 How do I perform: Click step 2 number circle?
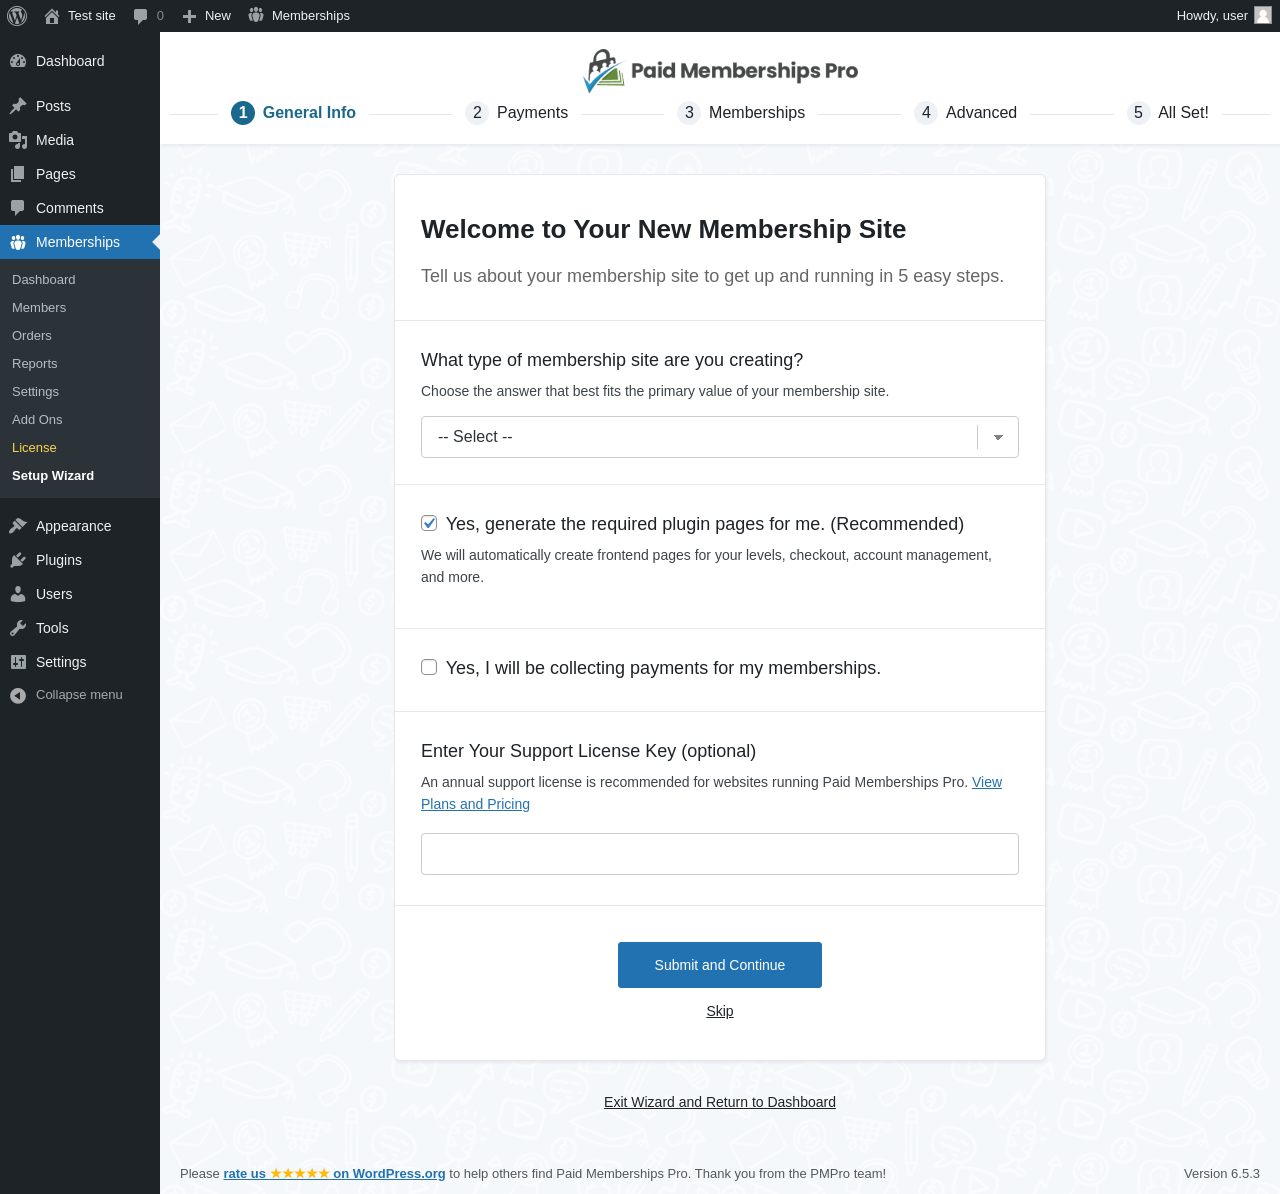(477, 113)
